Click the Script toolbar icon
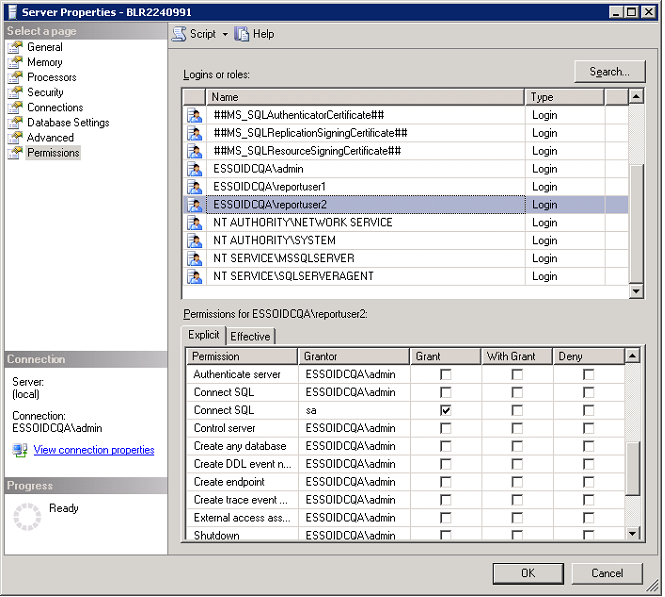This screenshot has width=665, height=597. 179,34
